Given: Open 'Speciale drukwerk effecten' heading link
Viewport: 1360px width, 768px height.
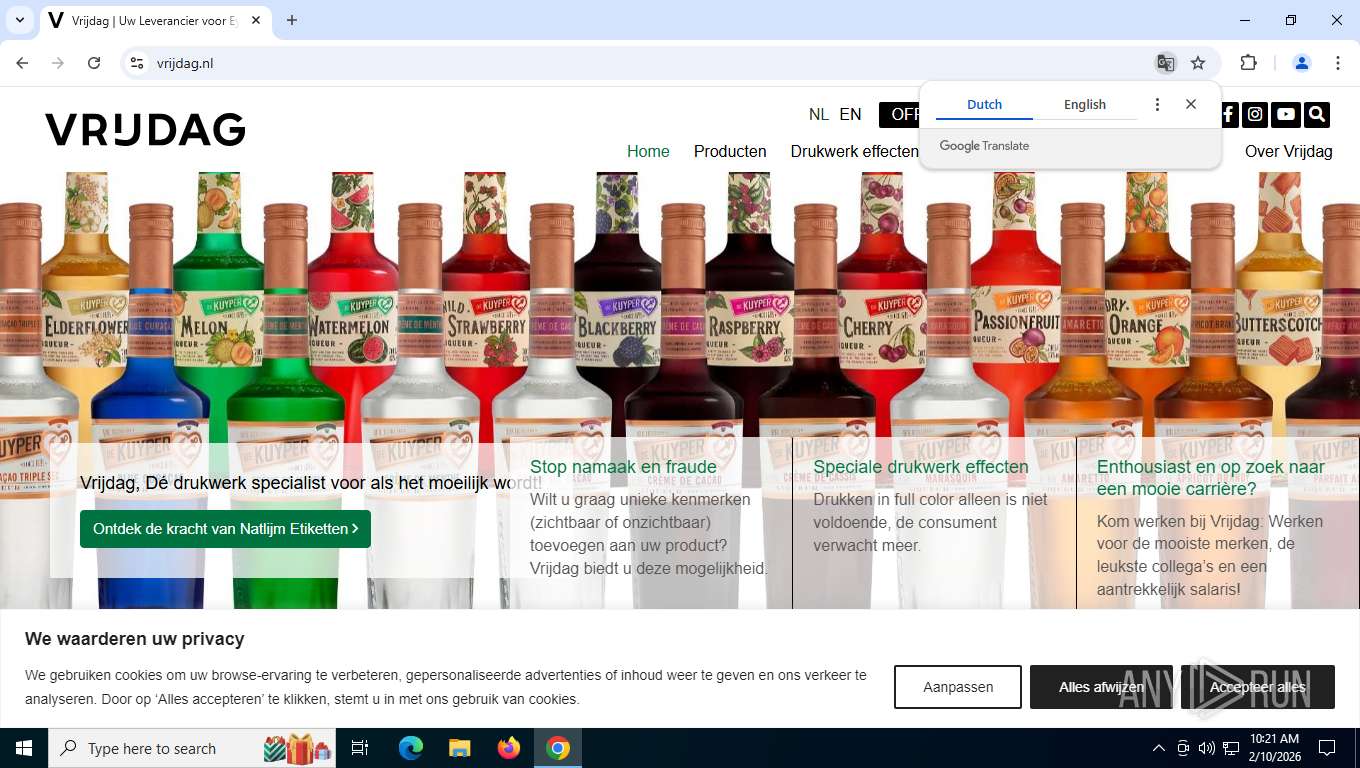Looking at the screenshot, I should coord(921,467).
